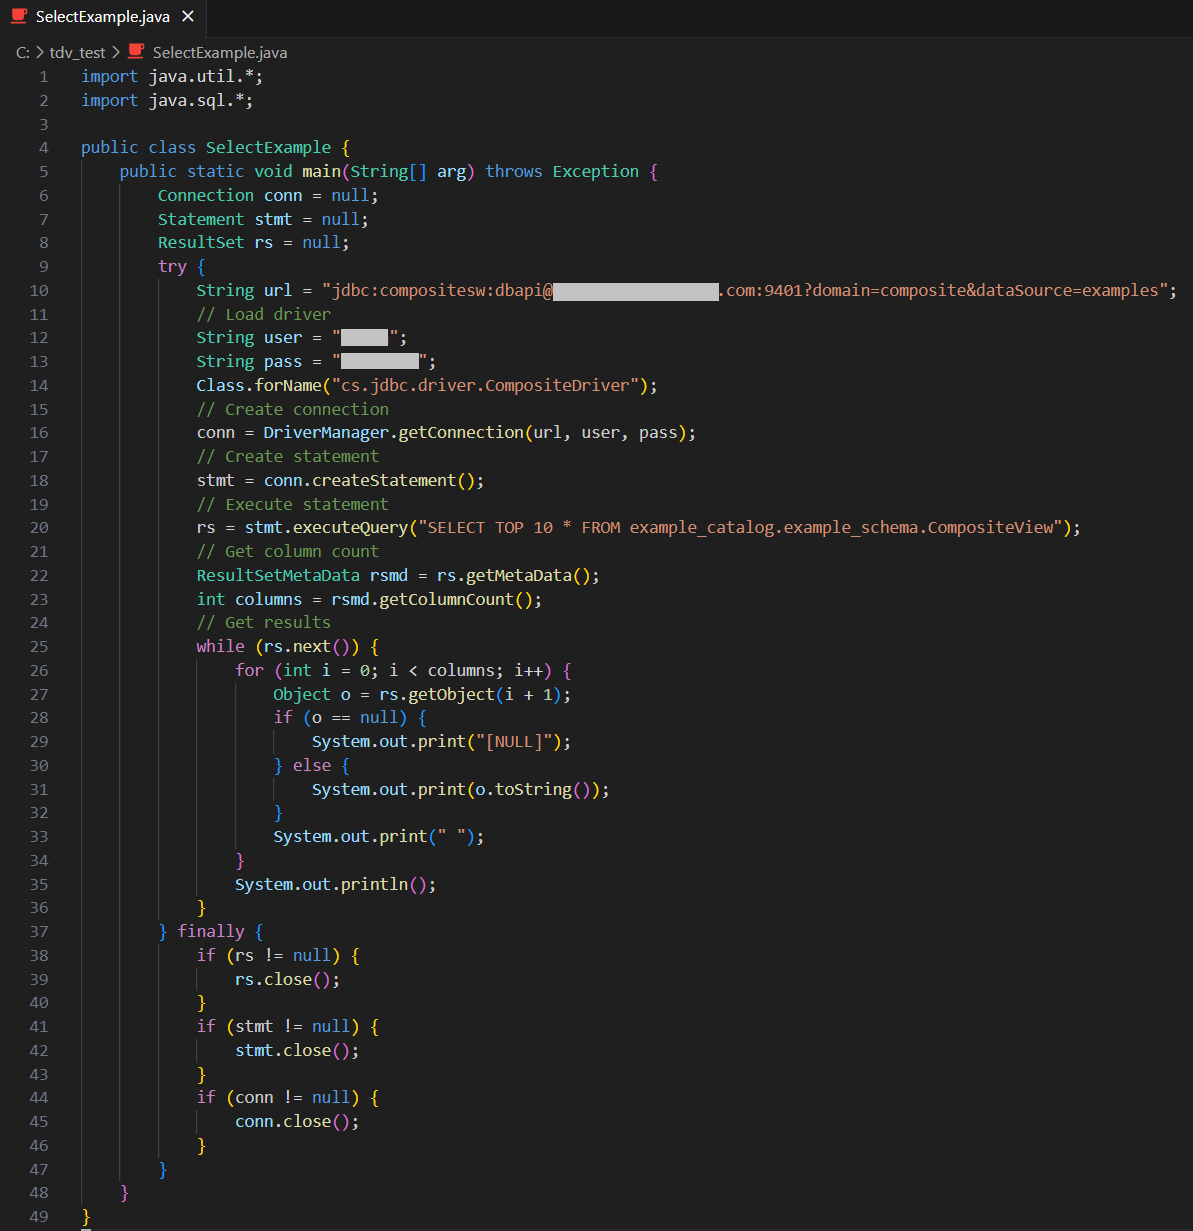Click the 'for (int i = 0' loop line
Screen dimensions: 1193x1231
click(x=403, y=670)
